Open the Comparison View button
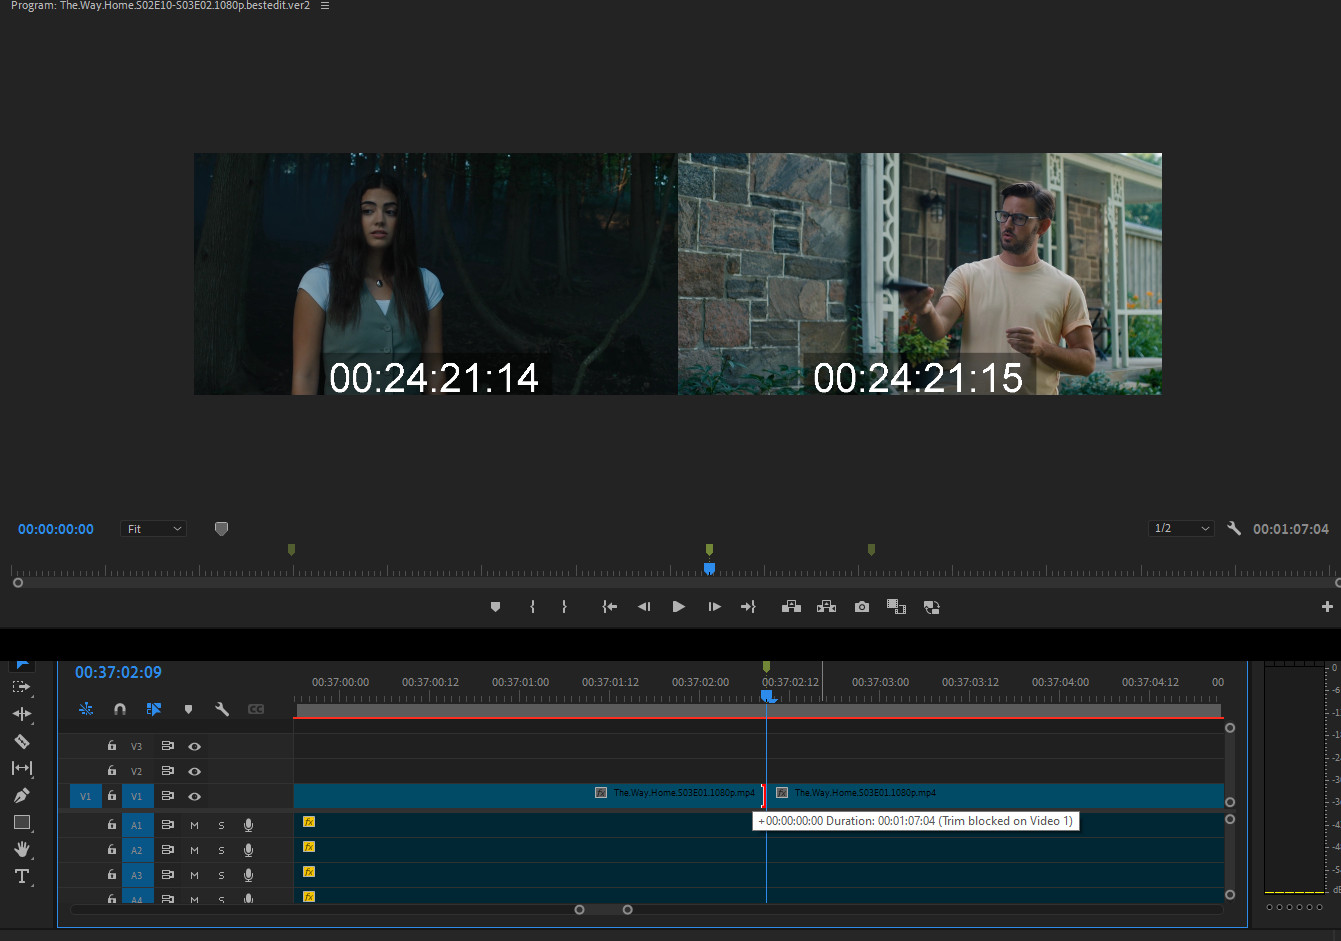The height and width of the screenshot is (941, 1341). point(896,607)
